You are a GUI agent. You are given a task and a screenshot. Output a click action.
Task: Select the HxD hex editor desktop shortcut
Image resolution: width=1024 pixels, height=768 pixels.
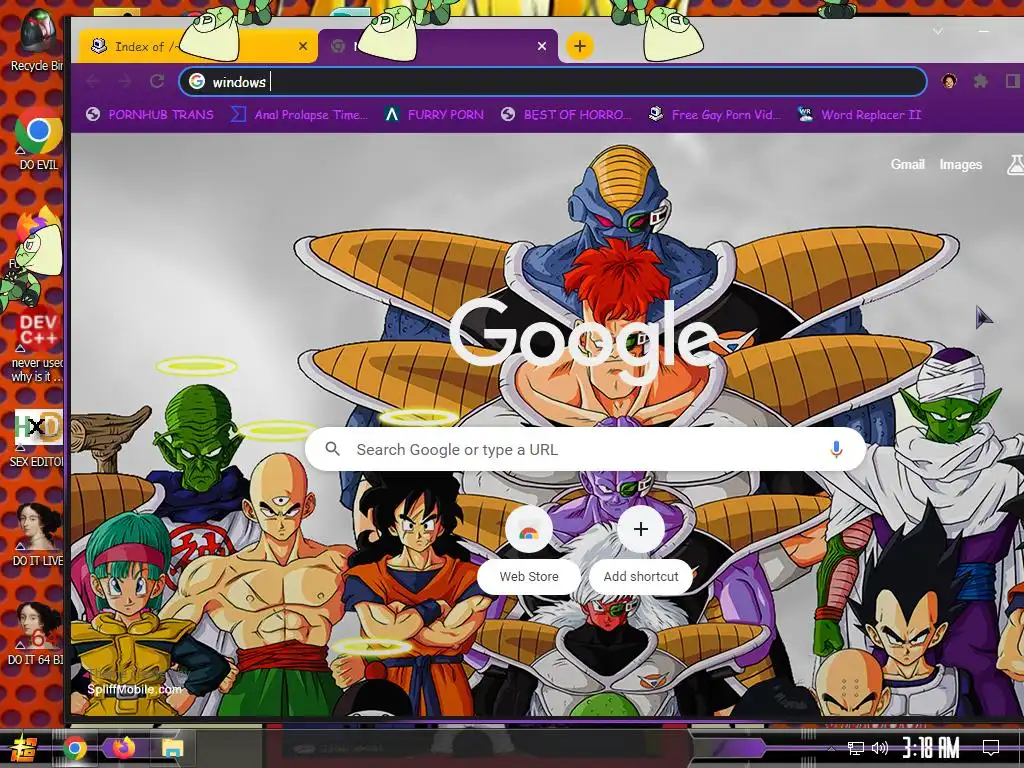click(x=38, y=439)
